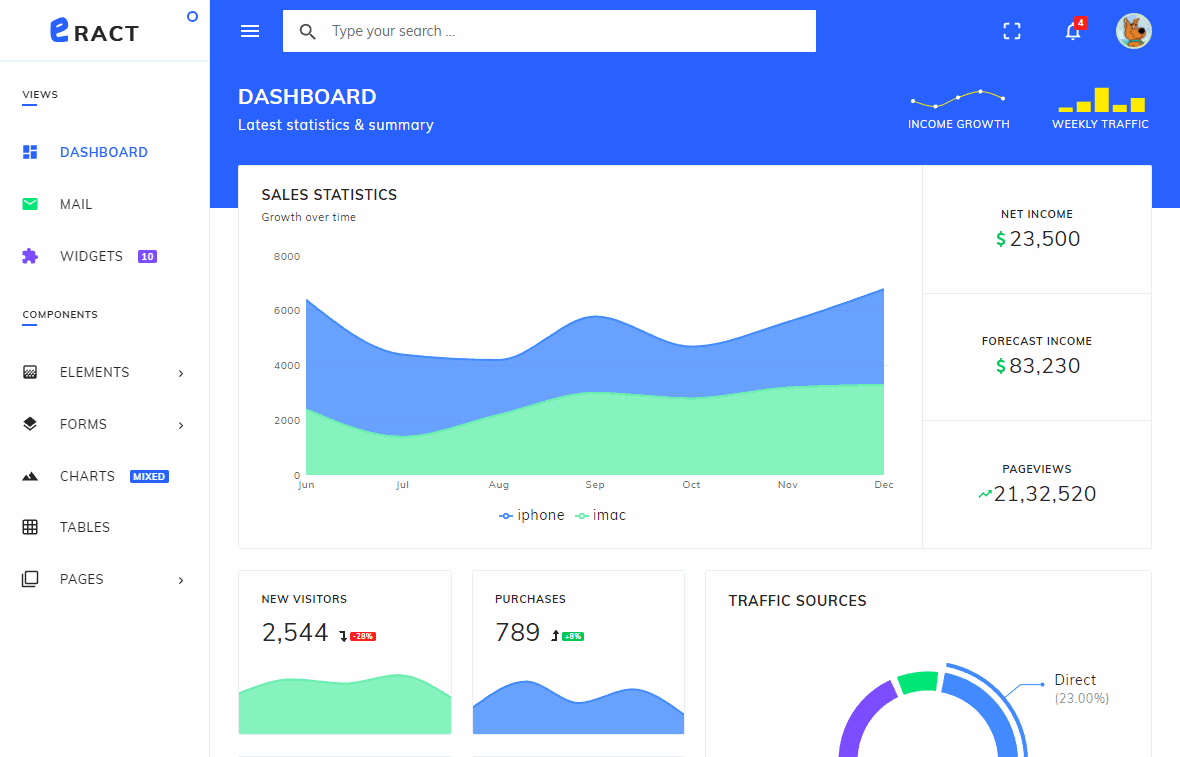This screenshot has height=757, width=1180.
Task: Expand the Pages section
Action: tap(82, 579)
